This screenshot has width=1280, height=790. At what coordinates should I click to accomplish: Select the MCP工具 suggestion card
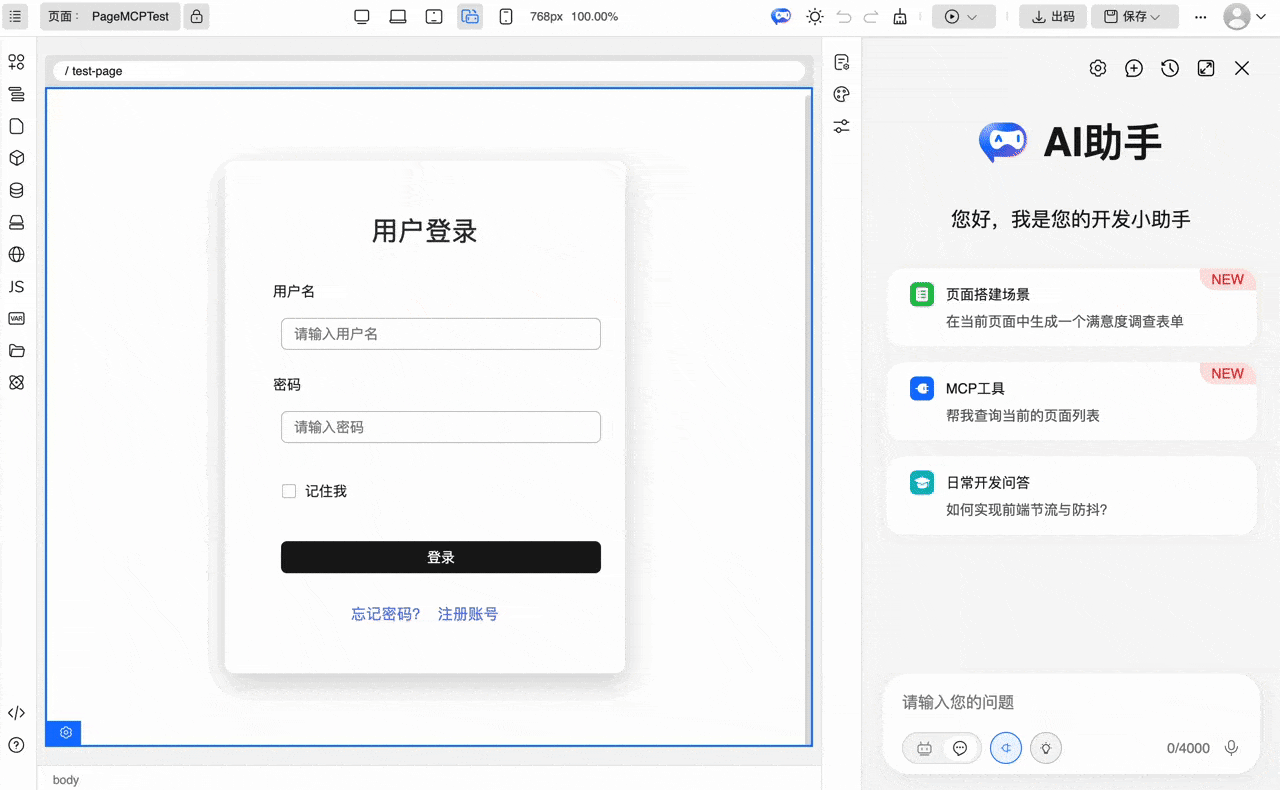point(1070,400)
